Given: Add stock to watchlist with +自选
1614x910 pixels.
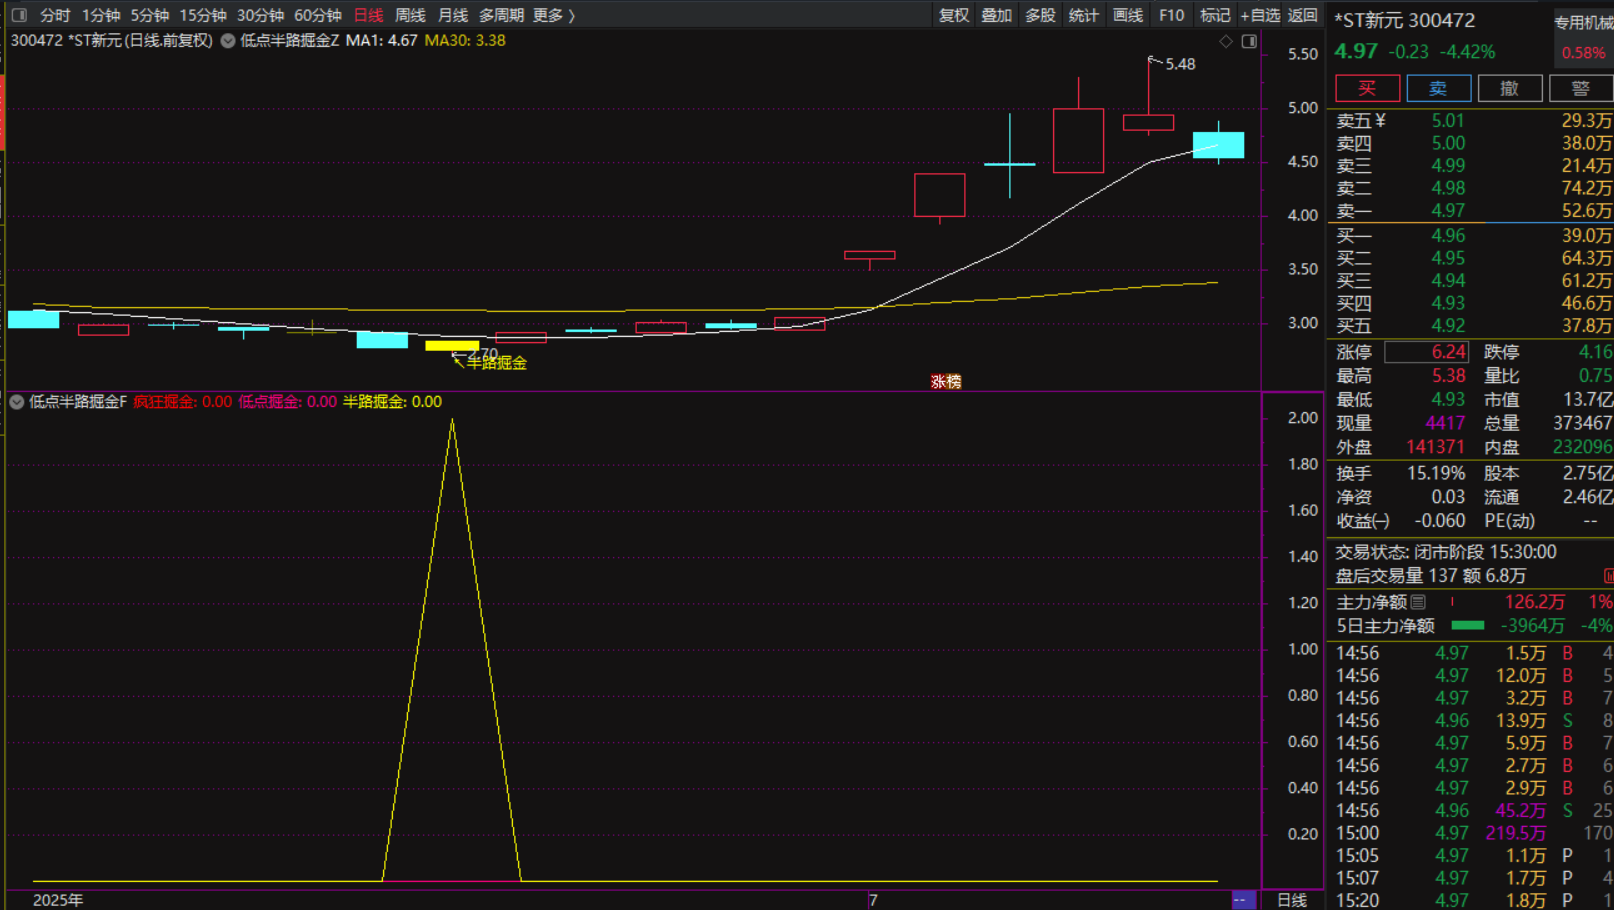Looking at the screenshot, I should [x=1260, y=15].
